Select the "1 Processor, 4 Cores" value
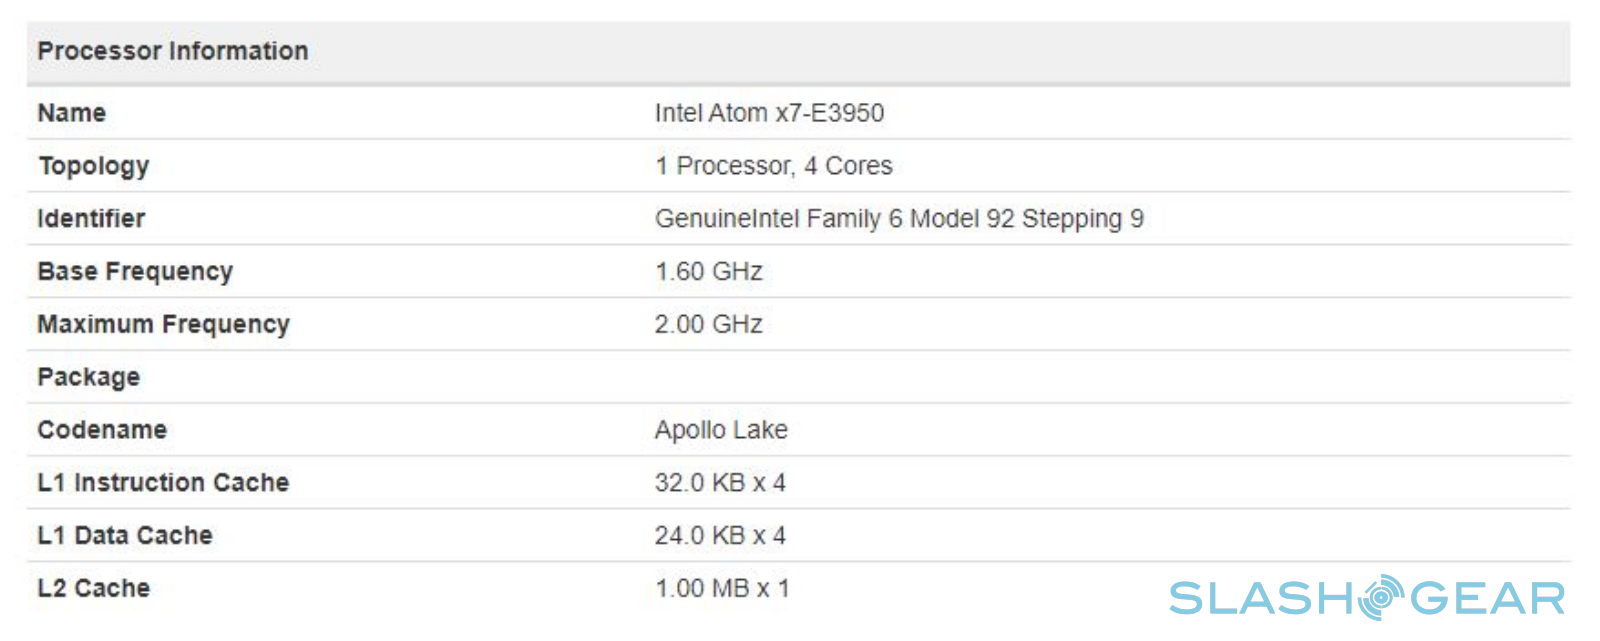The height and width of the screenshot is (641, 1600). (773, 166)
